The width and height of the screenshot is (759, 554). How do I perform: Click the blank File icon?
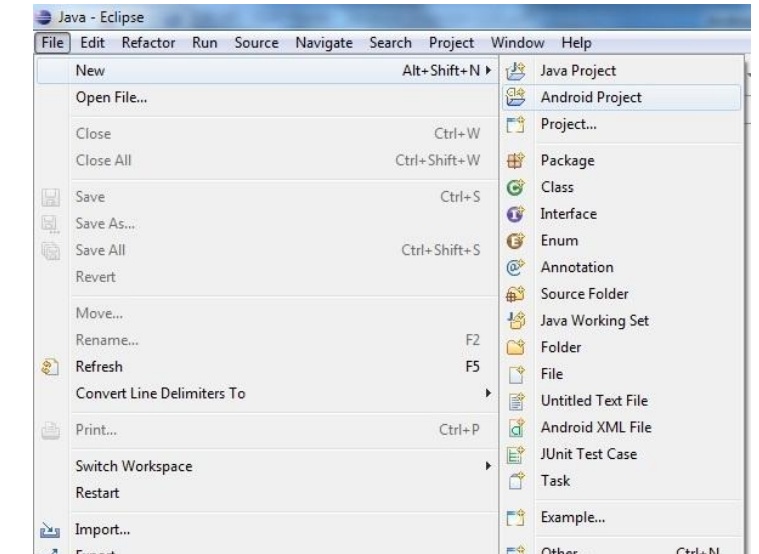[515, 374]
